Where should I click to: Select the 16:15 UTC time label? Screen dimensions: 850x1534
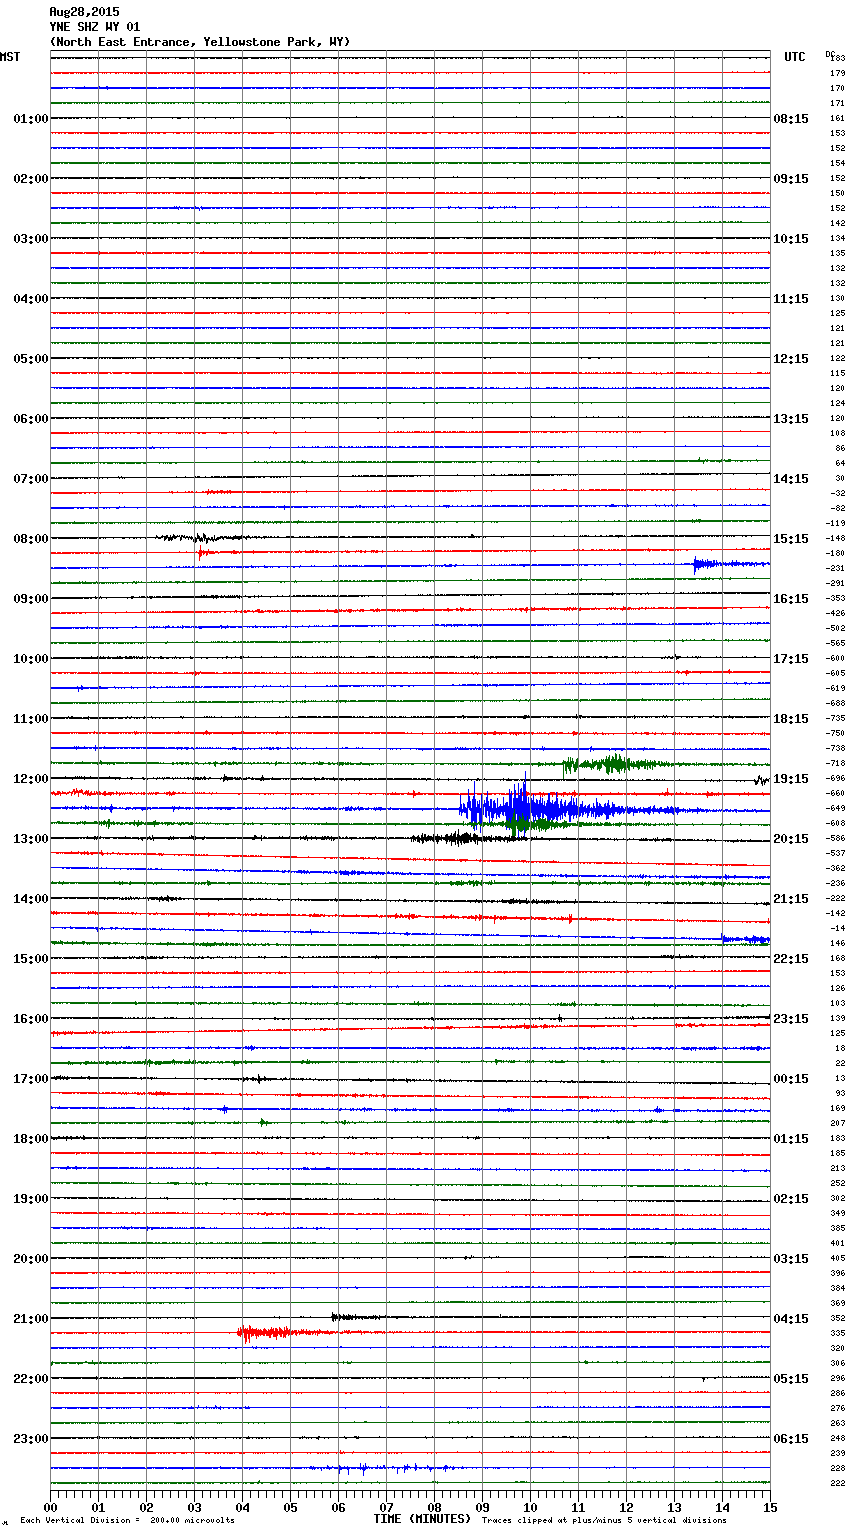tap(791, 599)
